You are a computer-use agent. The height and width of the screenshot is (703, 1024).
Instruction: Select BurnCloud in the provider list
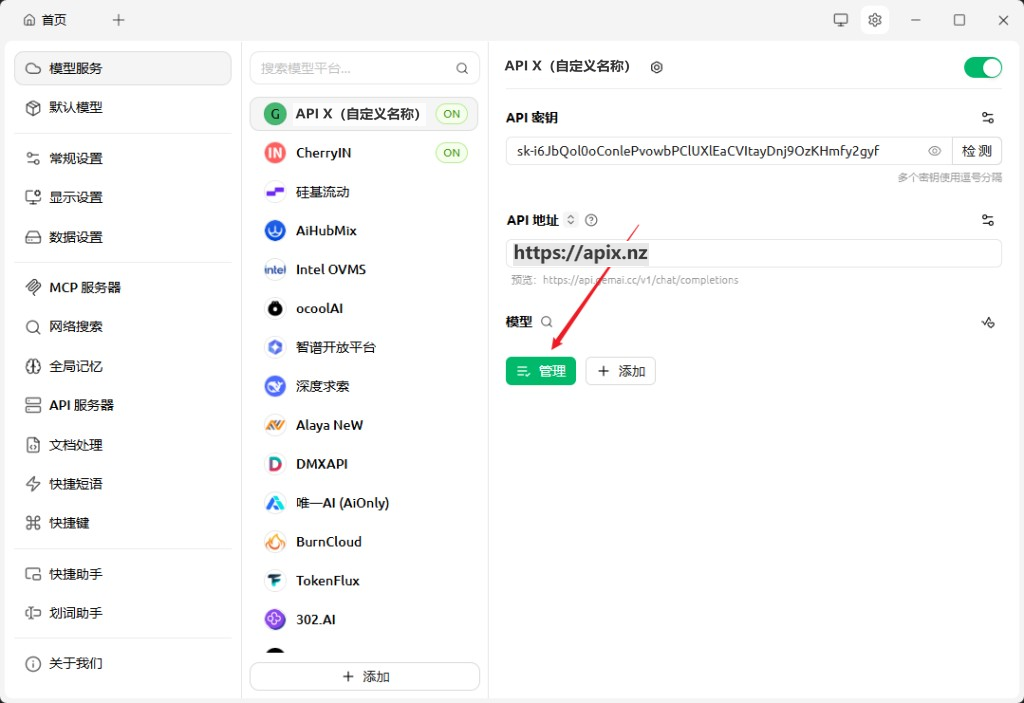364,542
